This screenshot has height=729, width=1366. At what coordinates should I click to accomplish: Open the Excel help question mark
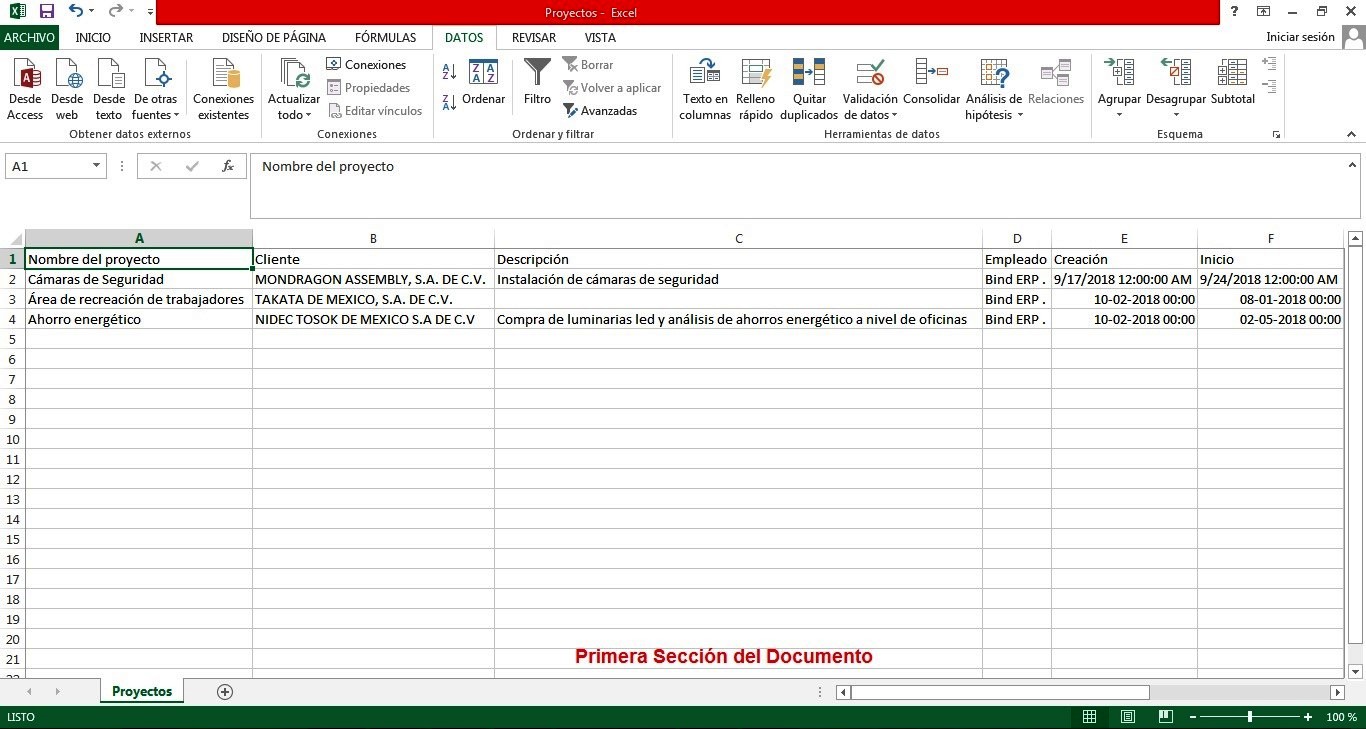[1235, 11]
